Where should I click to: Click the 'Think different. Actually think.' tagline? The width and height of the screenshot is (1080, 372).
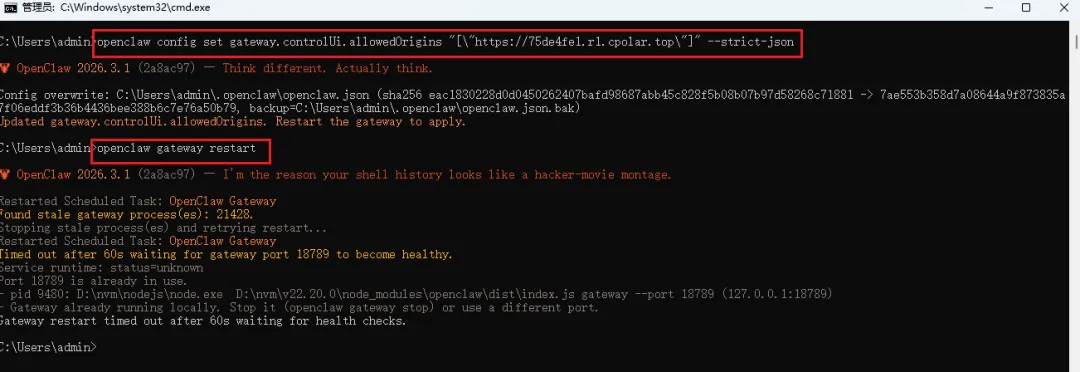click(327, 68)
